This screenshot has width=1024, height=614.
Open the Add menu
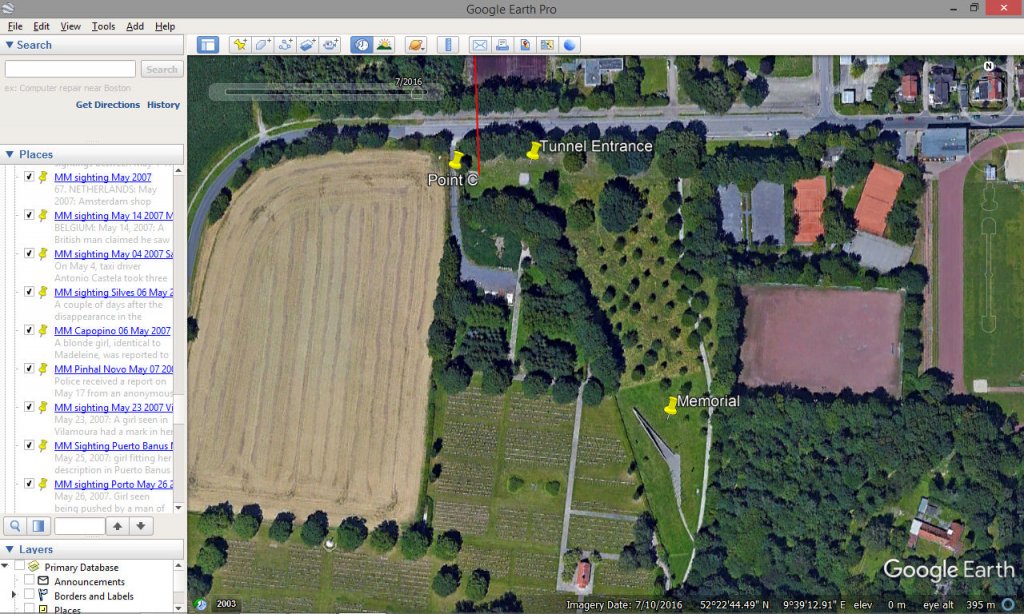tap(135, 26)
